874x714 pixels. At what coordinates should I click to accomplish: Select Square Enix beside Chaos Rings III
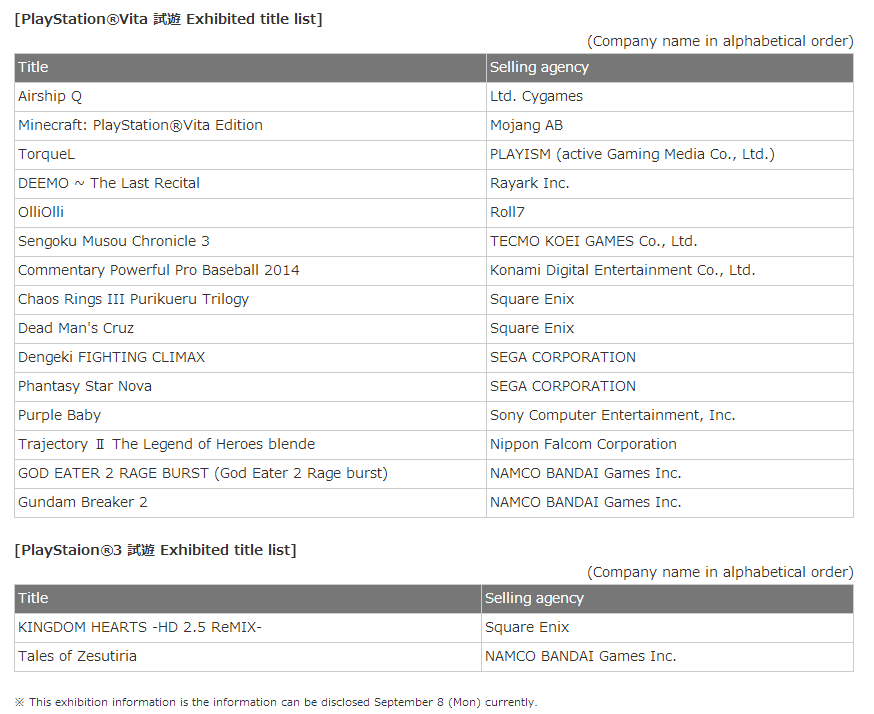[670, 299]
